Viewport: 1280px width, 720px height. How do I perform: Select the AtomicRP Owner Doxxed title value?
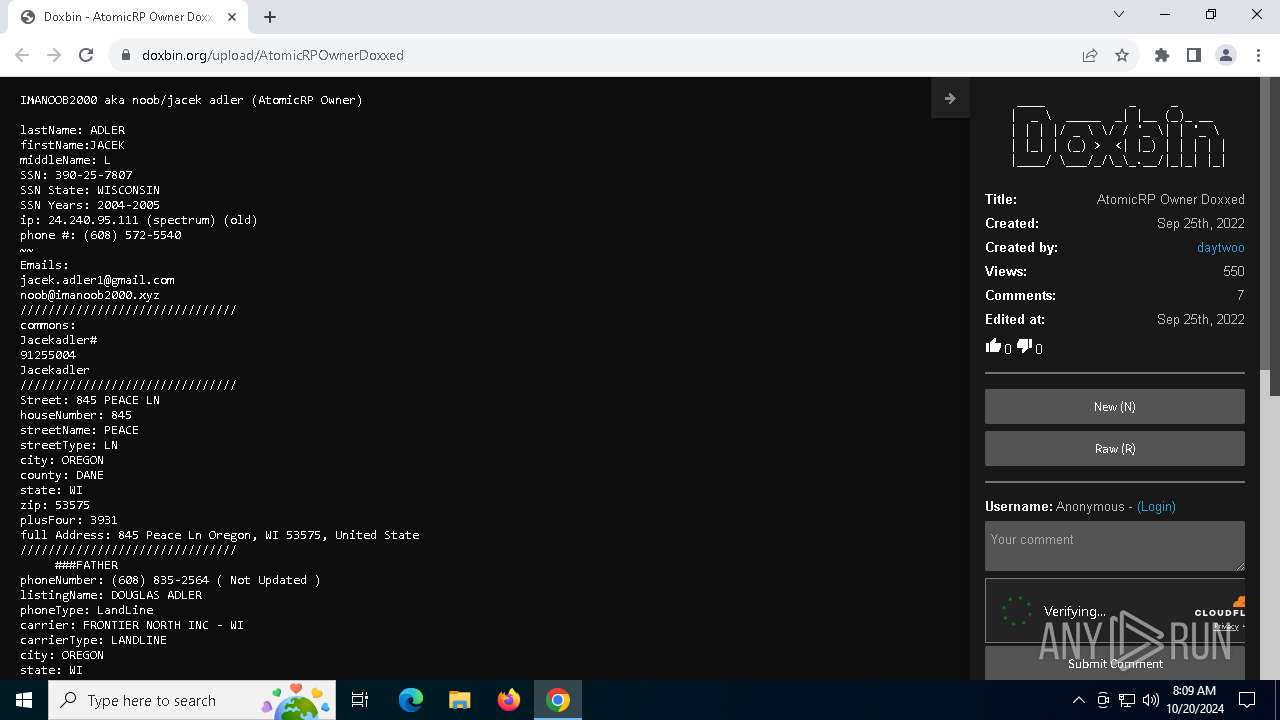(1171, 199)
